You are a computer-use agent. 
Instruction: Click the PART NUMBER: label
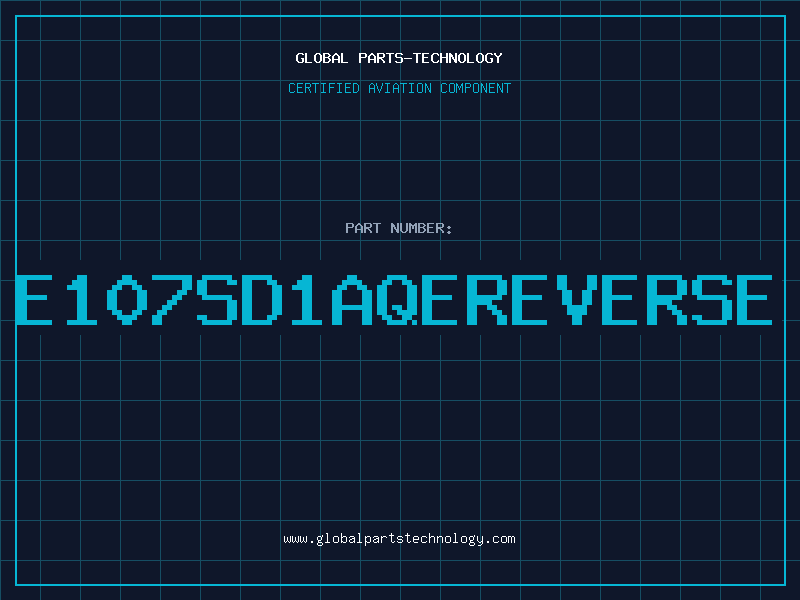pyautogui.click(x=399, y=228)
